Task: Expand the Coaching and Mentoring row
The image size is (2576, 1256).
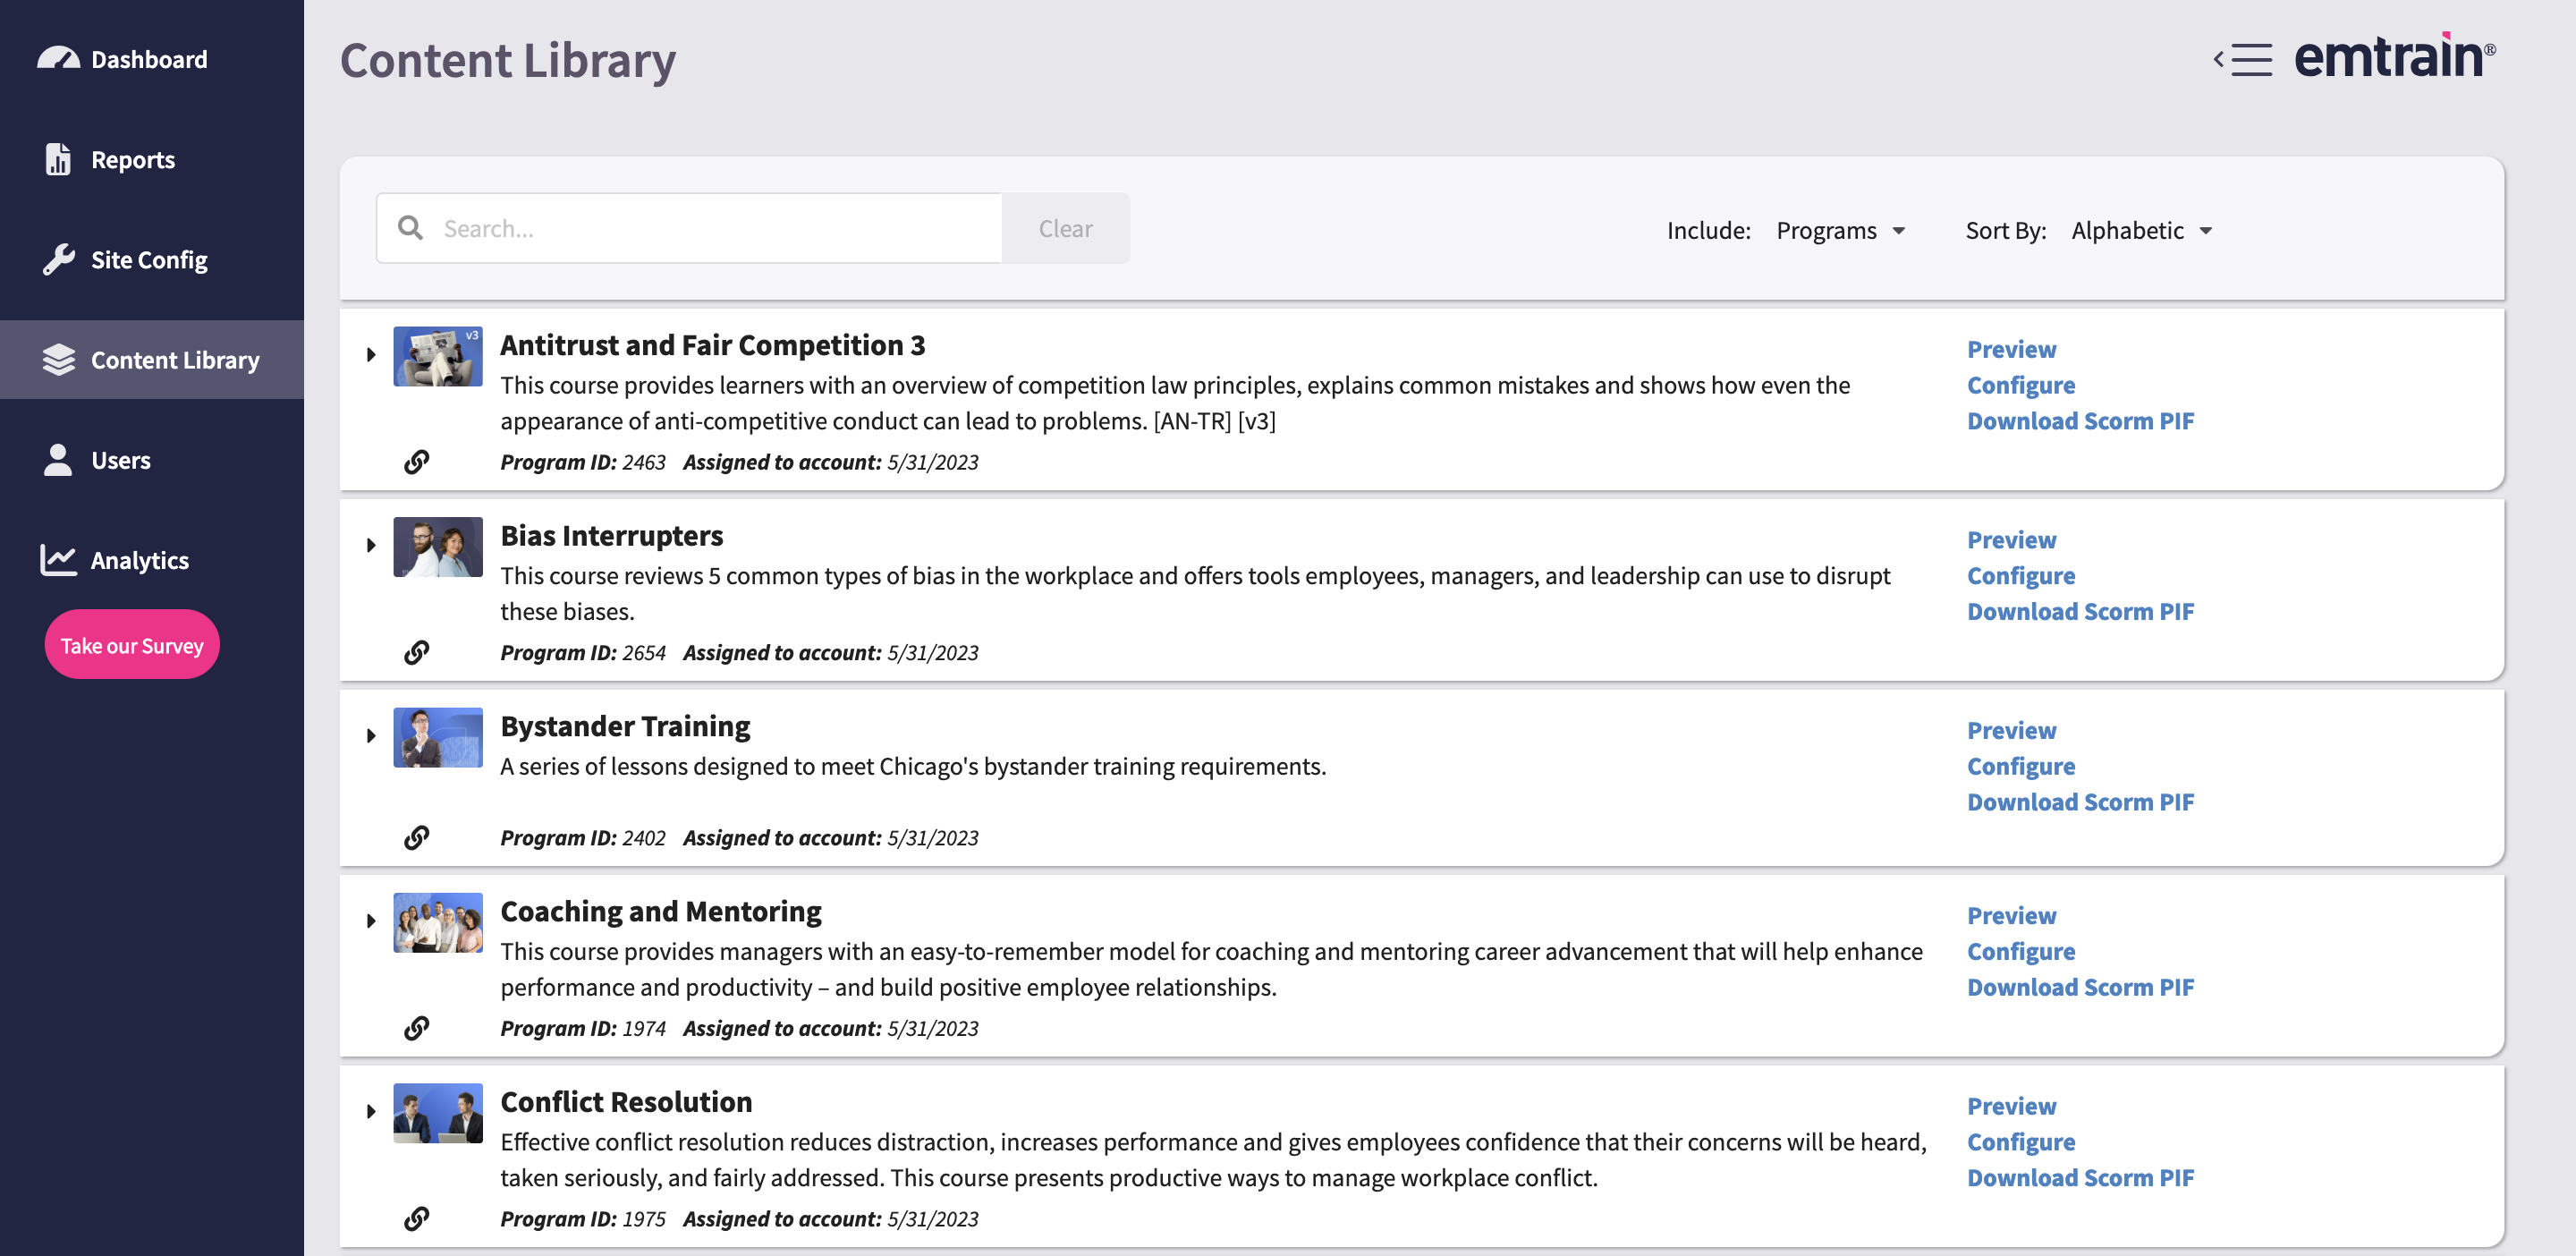Action: (371, 921)
